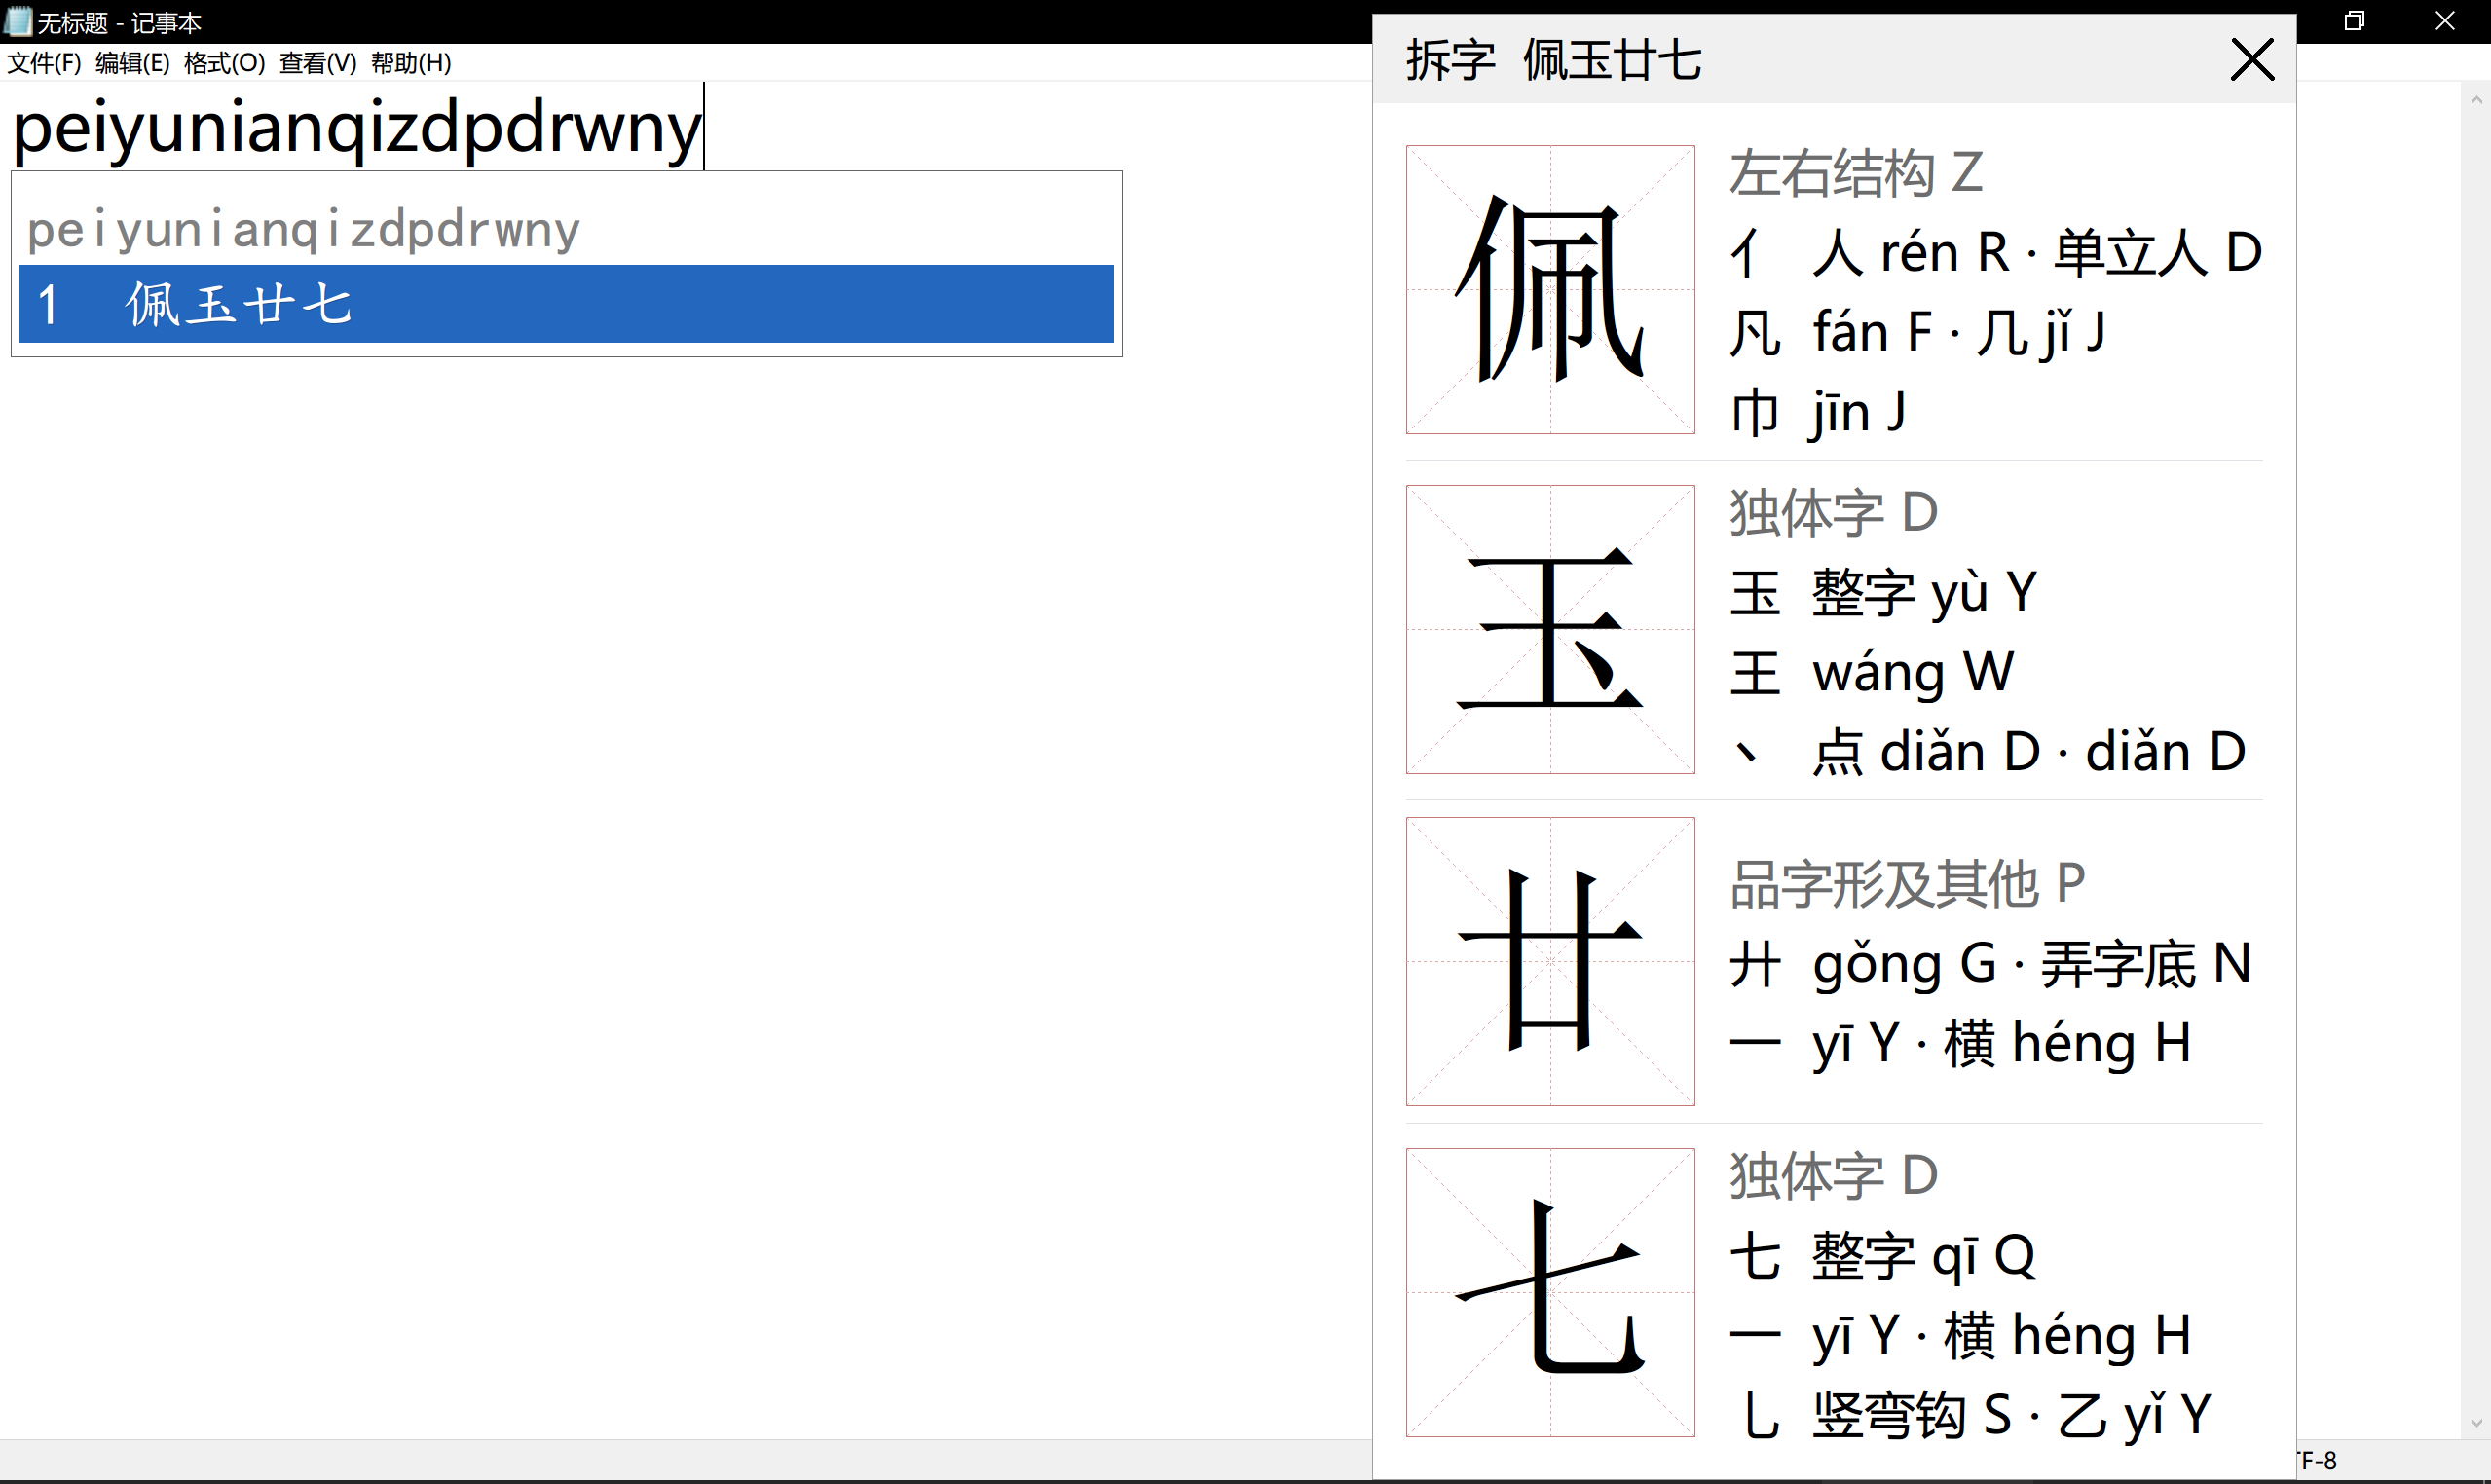This screenshot has width=2491, height=1484.
Task: Open the 查看(V) menu
Action: click(x=317, y=63)
